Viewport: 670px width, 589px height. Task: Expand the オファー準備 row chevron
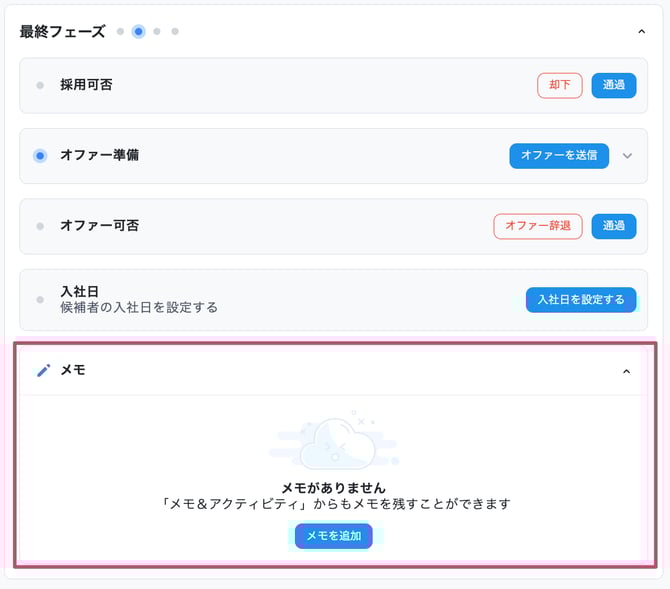click(627, 156)
